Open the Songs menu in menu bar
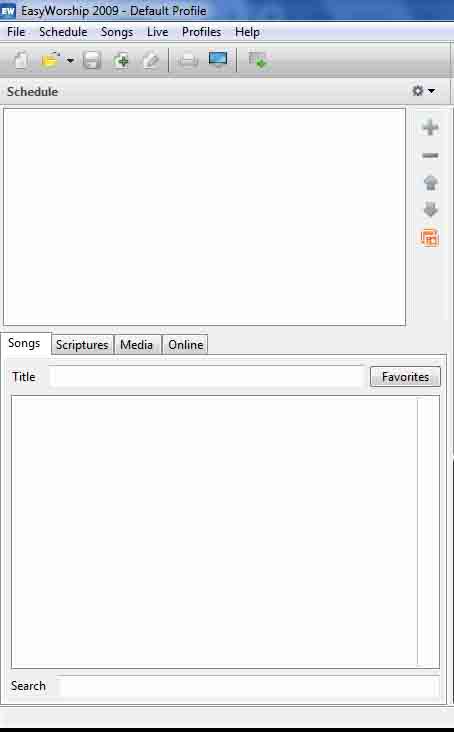The image size is (454, 732). pyautogui.click(x=117, y=32)
